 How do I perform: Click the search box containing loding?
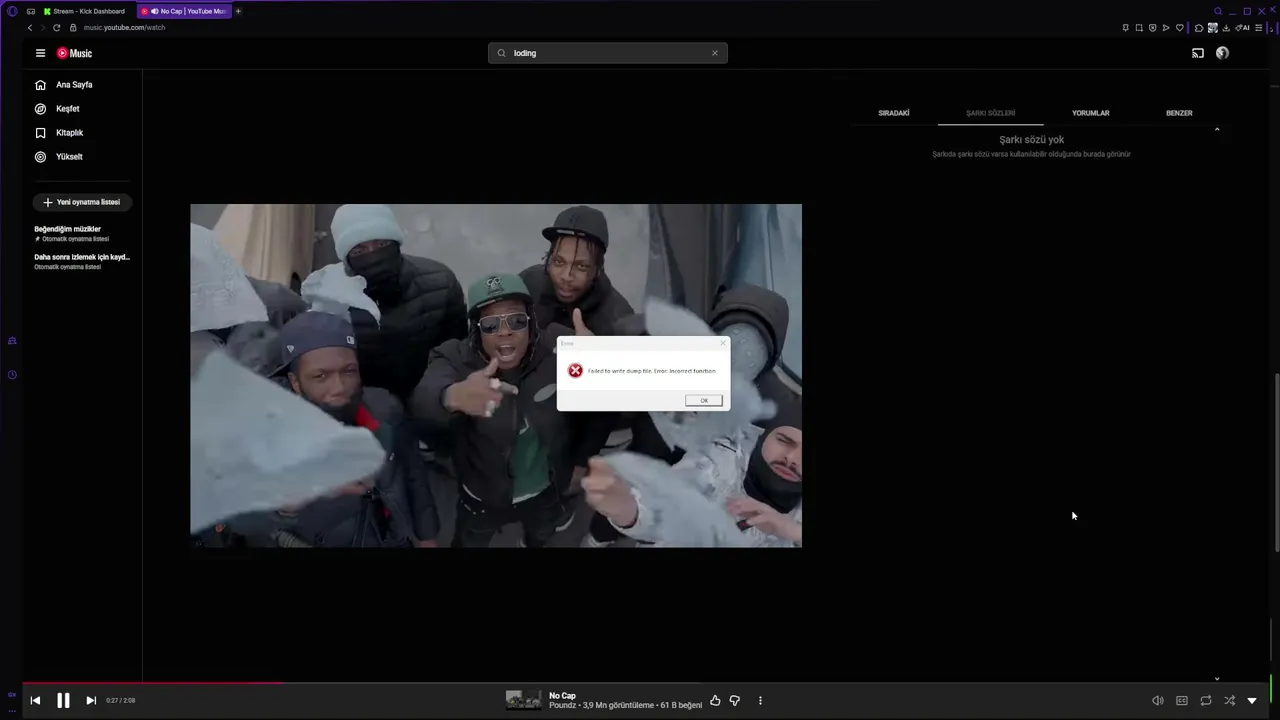(x=608, y=53)
